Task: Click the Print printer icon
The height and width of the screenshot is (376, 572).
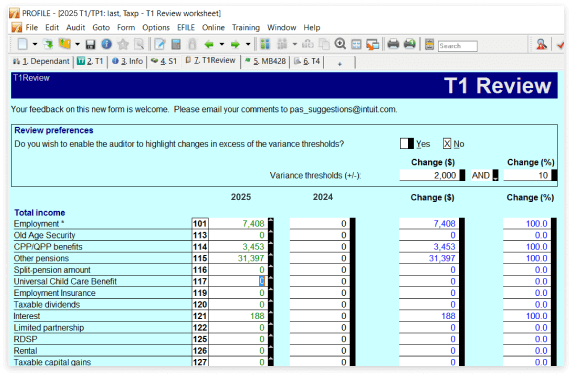Action: click(393, 44)
